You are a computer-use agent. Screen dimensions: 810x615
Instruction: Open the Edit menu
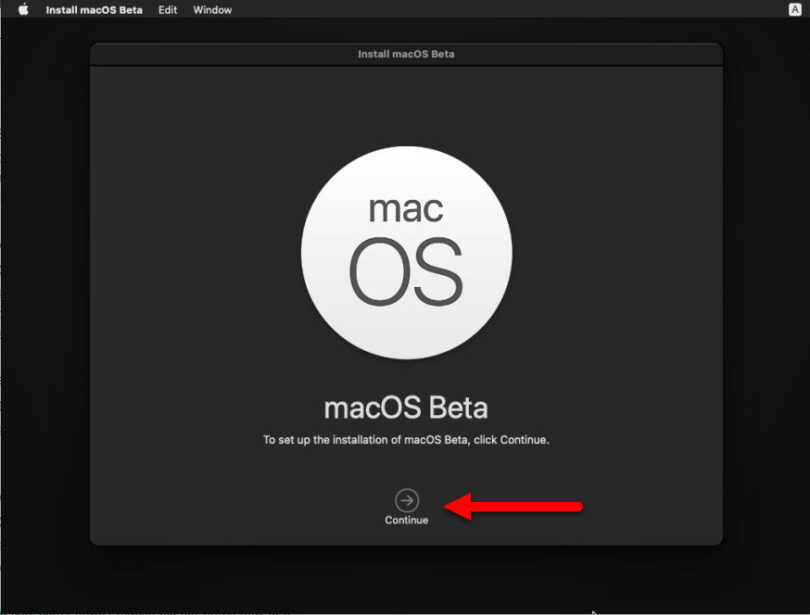coord(168,10)
